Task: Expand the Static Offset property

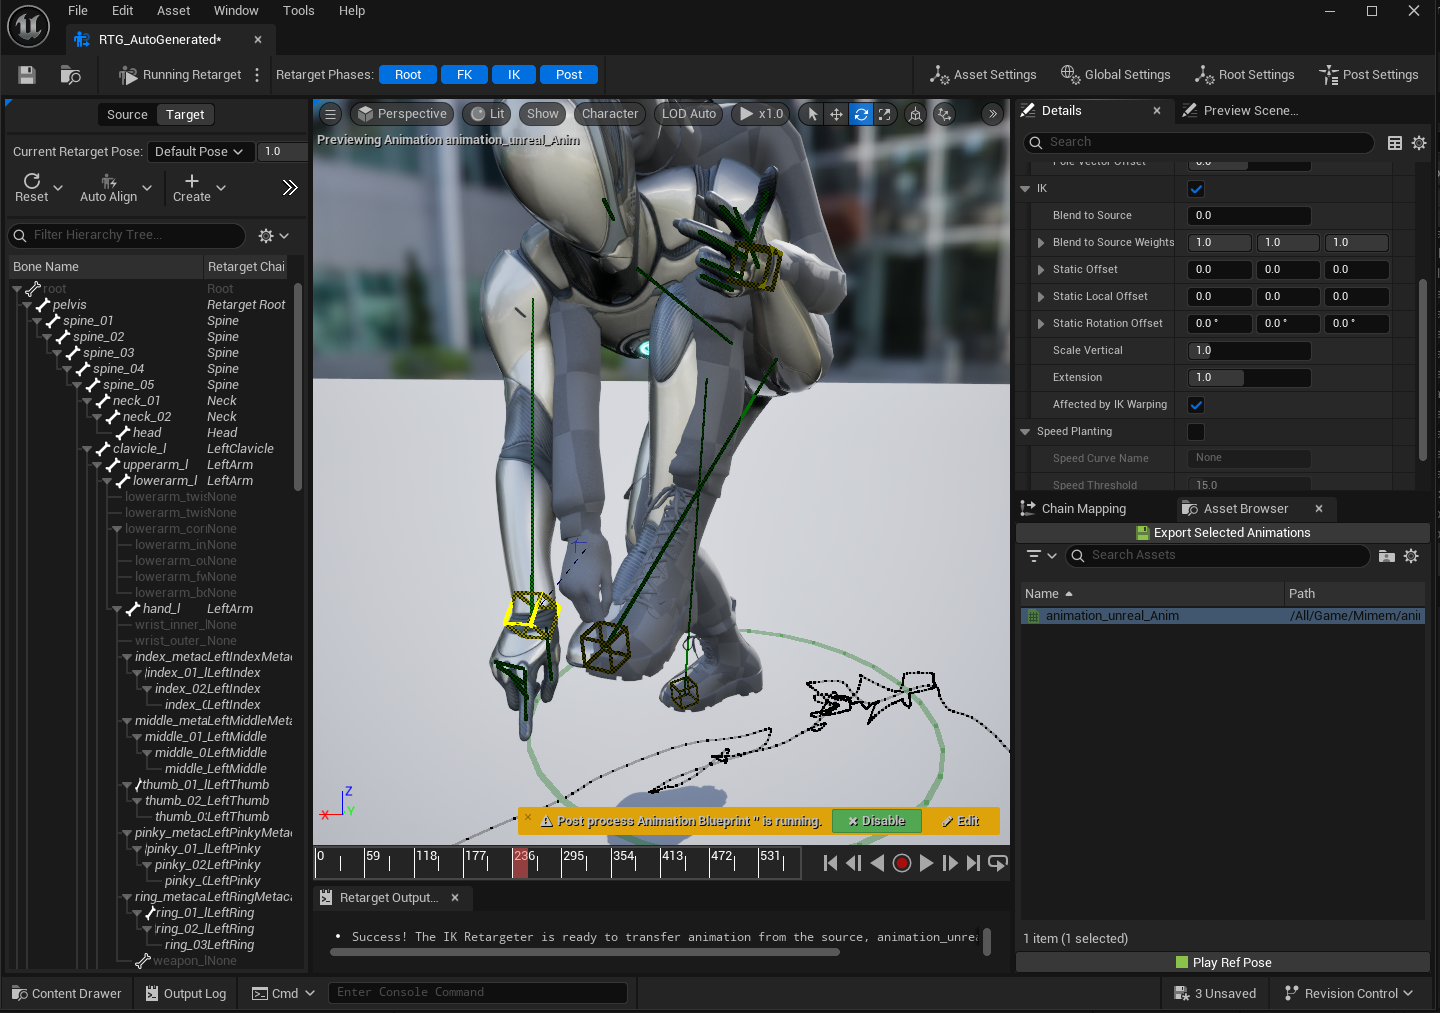Action: point(1041,270)
